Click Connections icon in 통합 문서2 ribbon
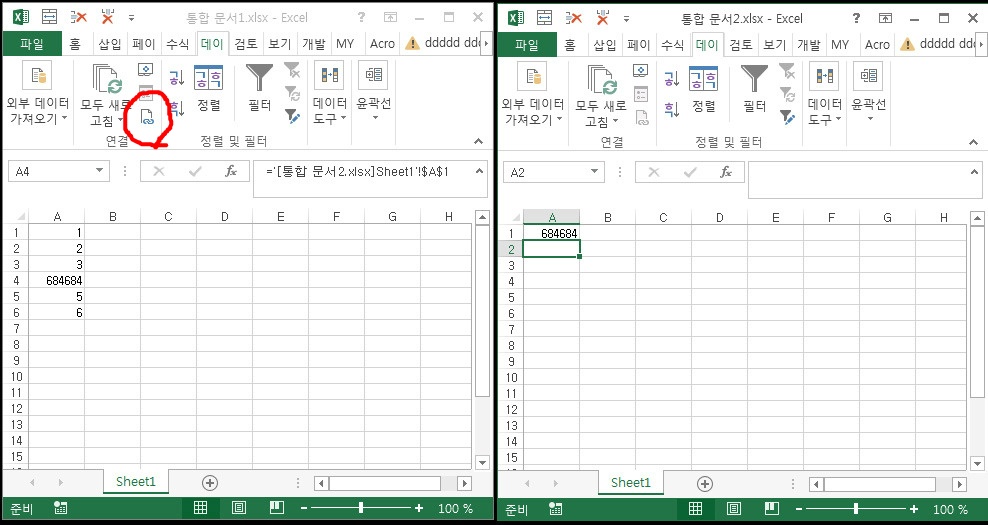988x525 pixels. point(641,71)
